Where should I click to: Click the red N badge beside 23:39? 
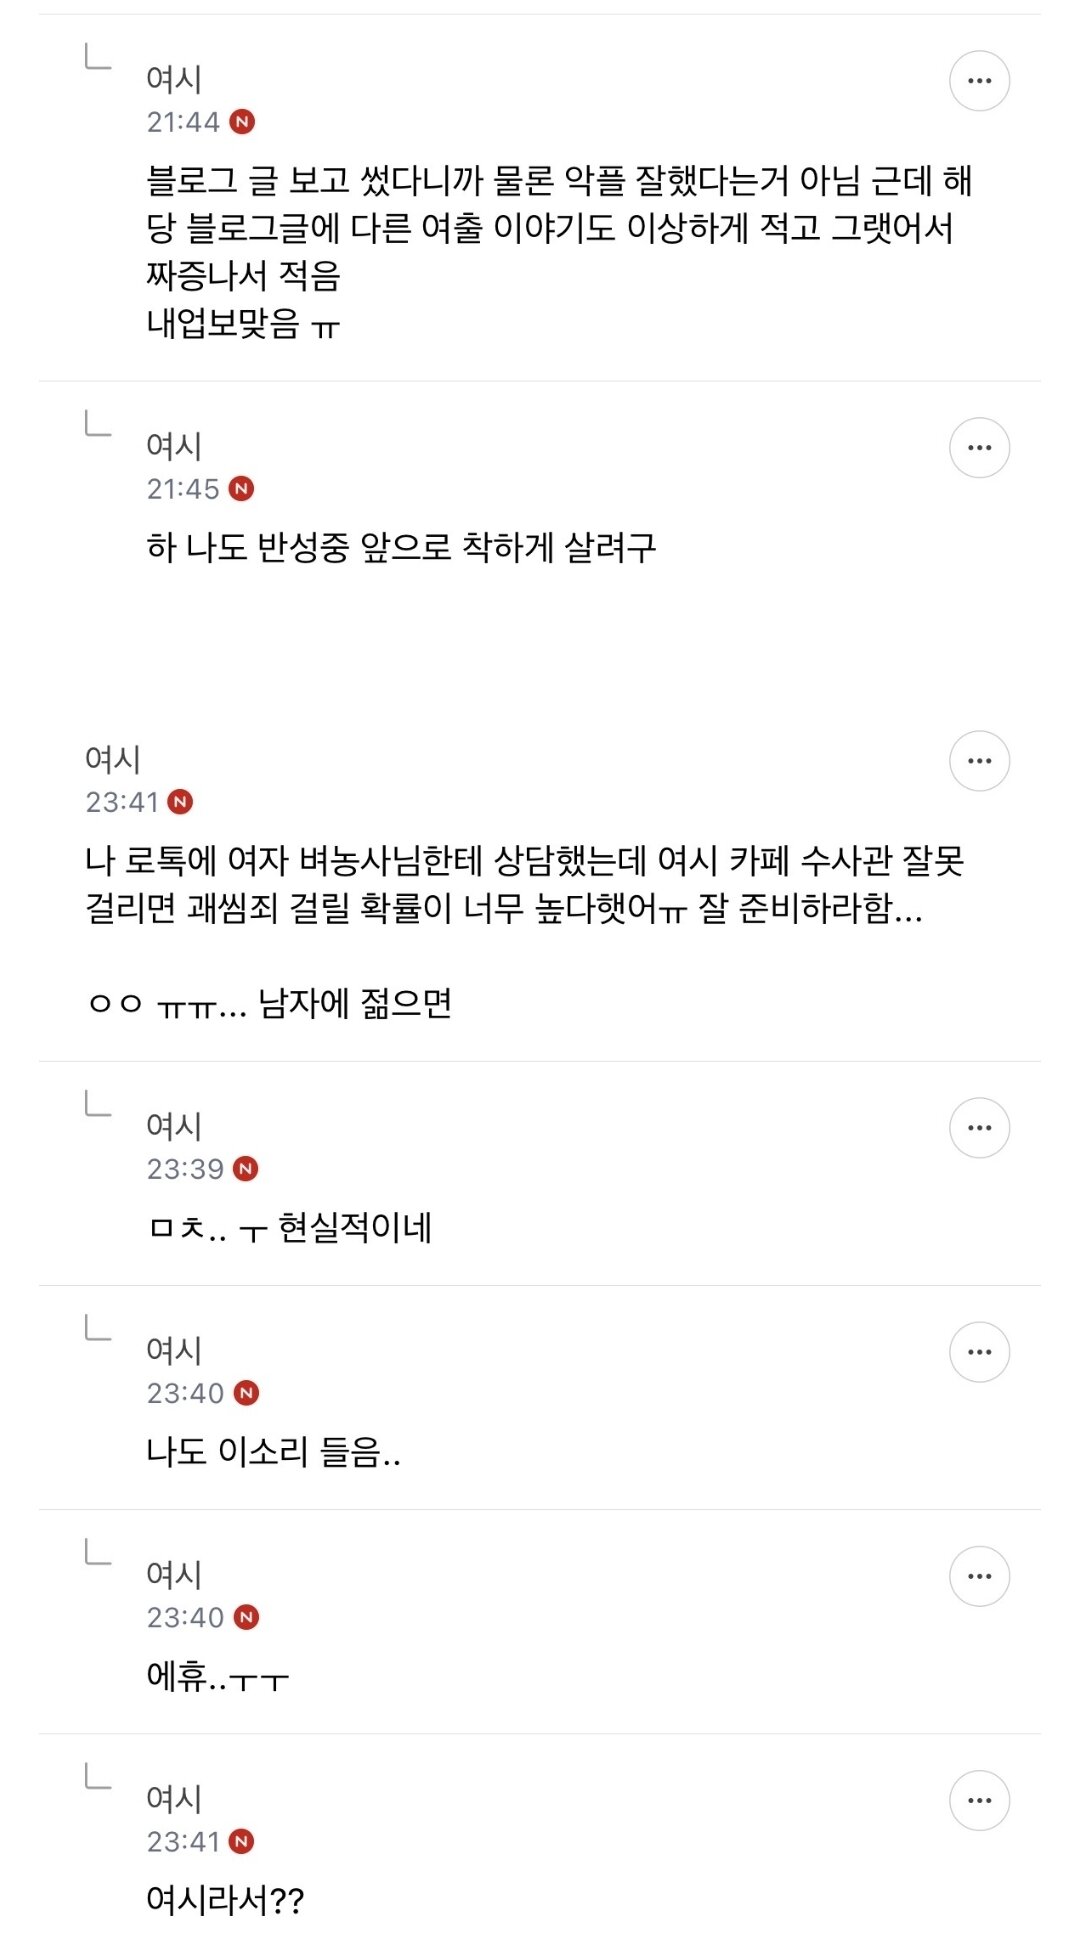click(245, 1169)
